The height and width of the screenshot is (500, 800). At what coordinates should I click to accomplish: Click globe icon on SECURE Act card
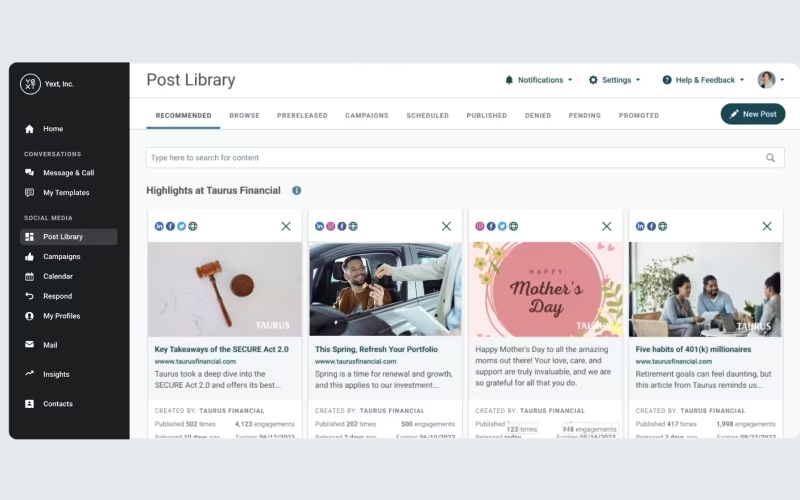tap(193, 227)
